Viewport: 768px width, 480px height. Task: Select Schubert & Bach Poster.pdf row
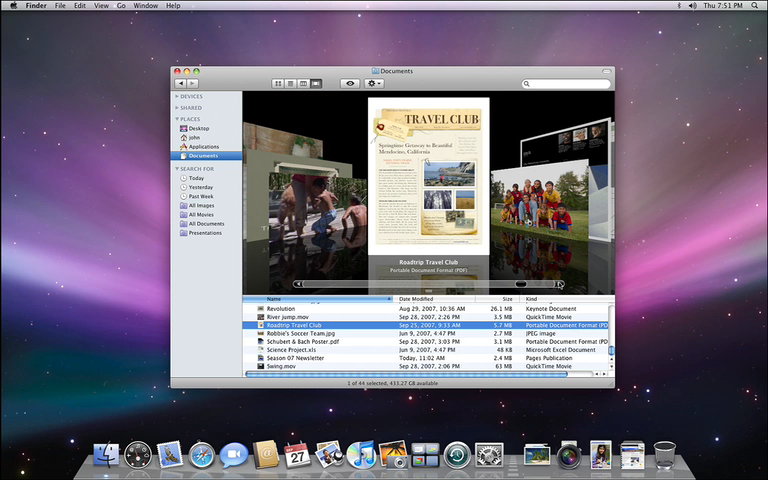point(425,342)
